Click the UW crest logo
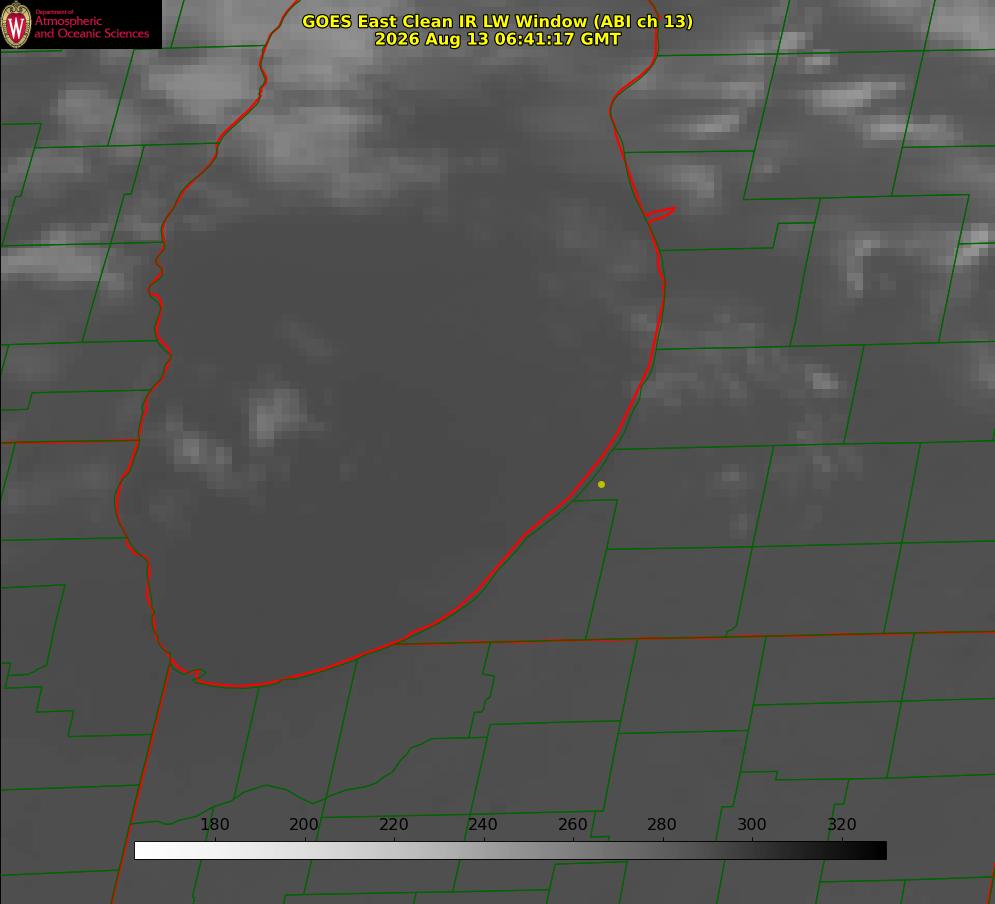This screenshot has width=995, height=904. (x=16, y=24)
